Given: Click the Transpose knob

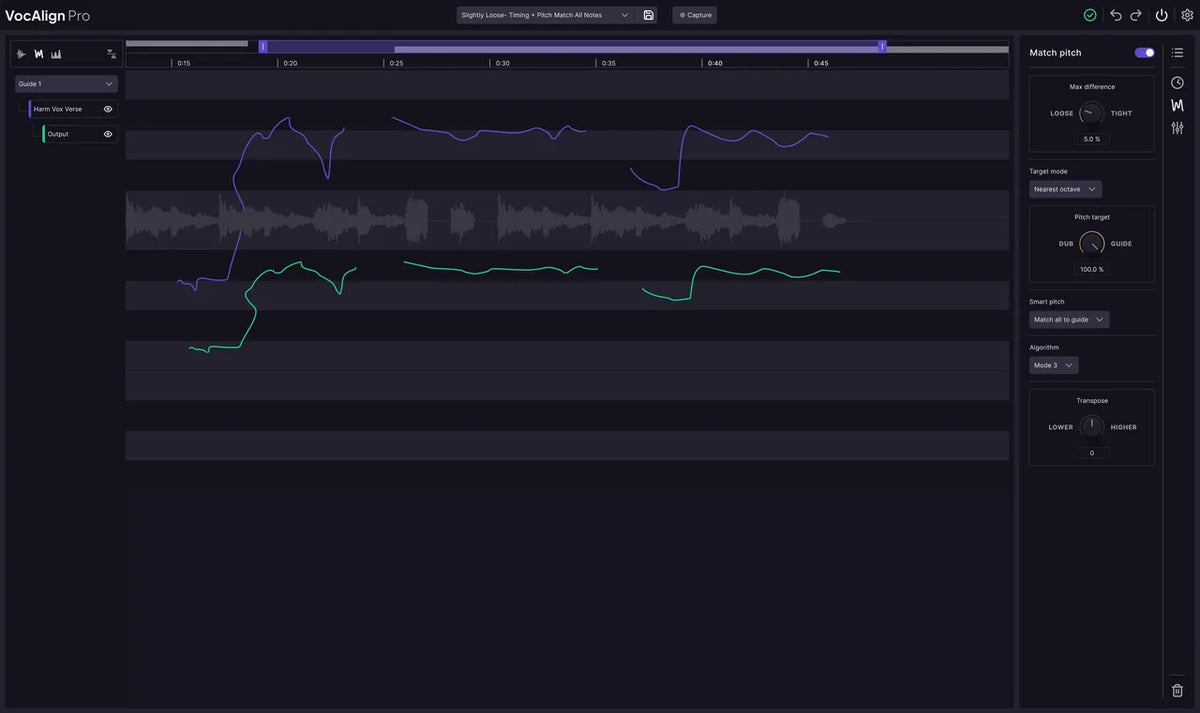Looking at the screenshot, I should point(1092,427).
